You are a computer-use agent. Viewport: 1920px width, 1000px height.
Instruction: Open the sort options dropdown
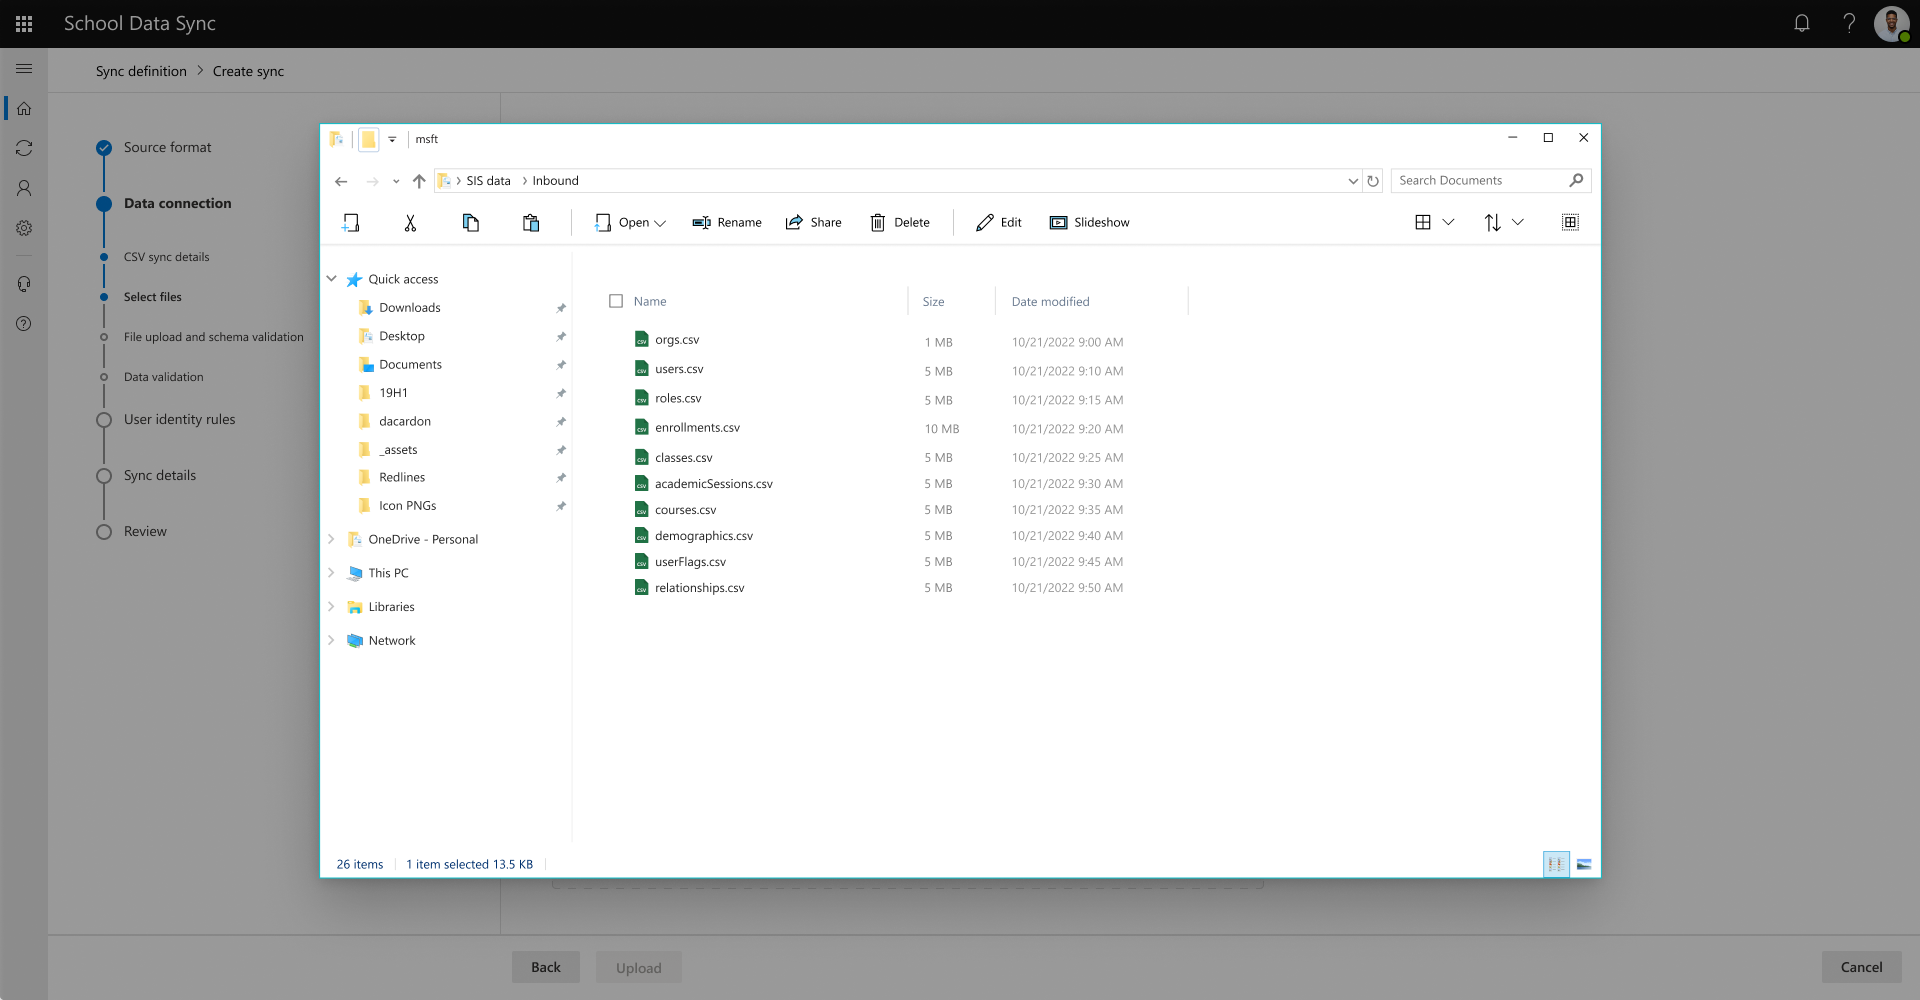coord(1503,223)
